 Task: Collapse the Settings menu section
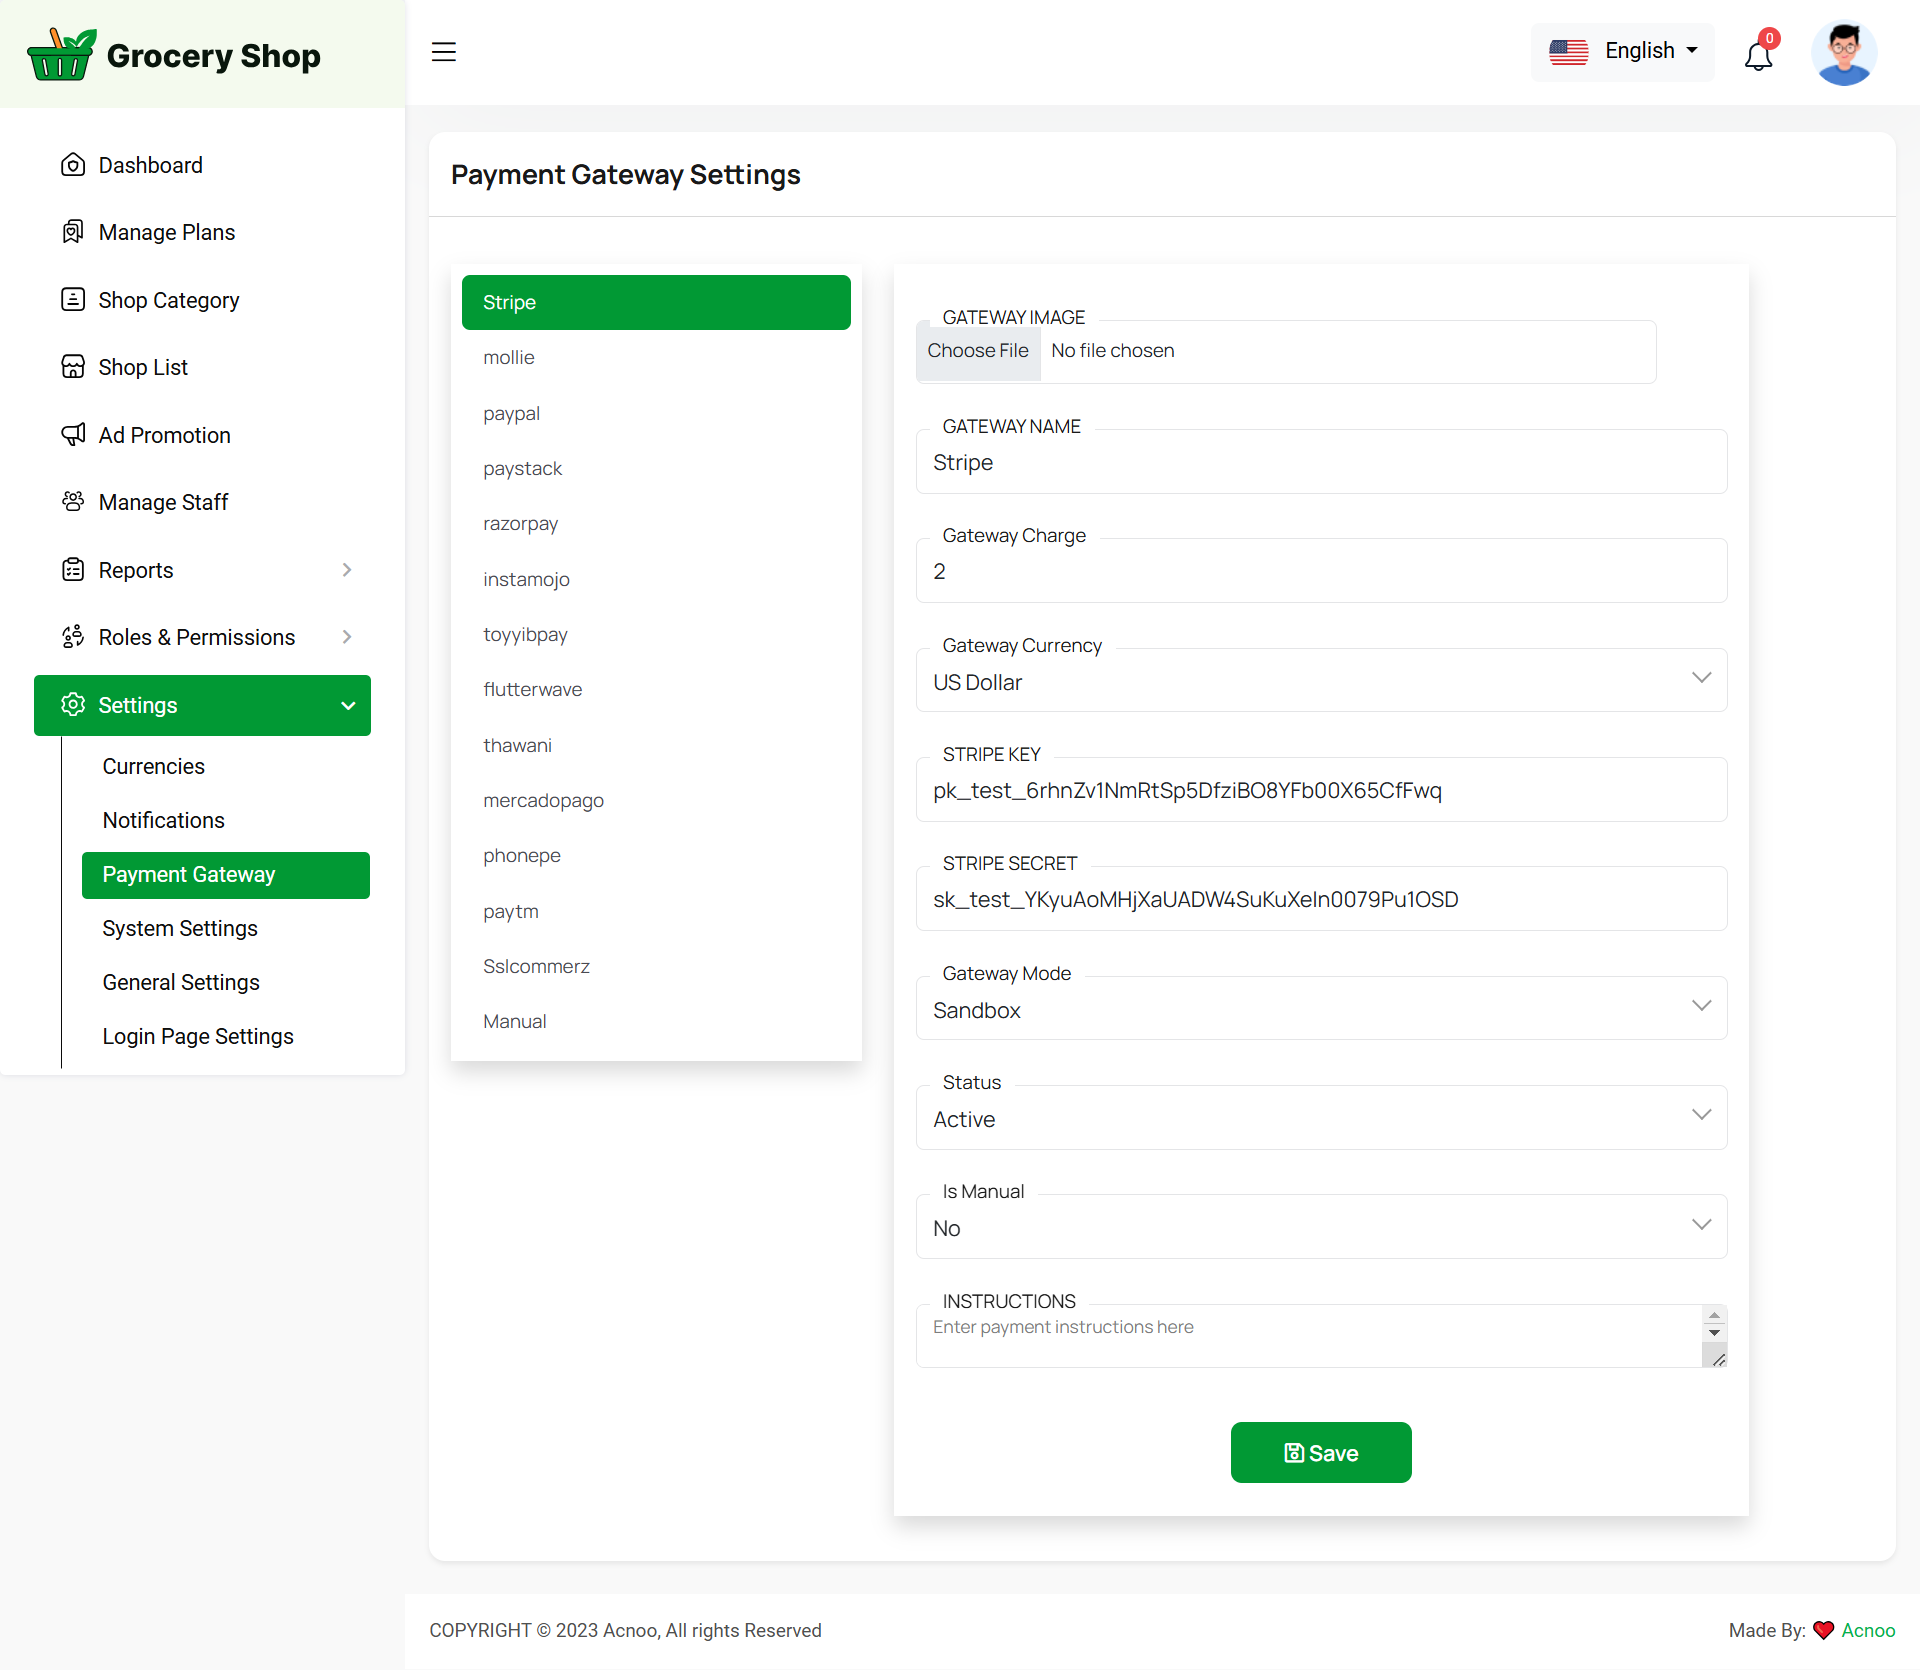(347, 705)
